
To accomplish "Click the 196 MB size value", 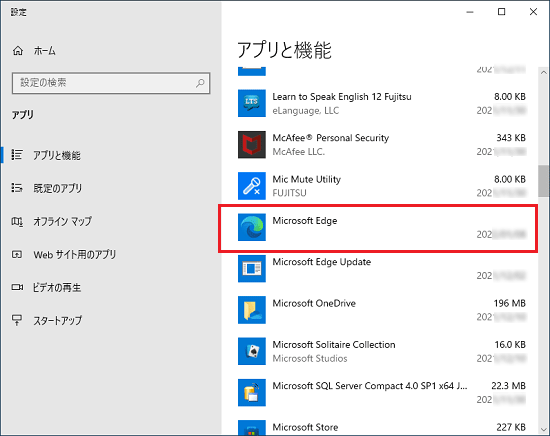I will point(509,303).
